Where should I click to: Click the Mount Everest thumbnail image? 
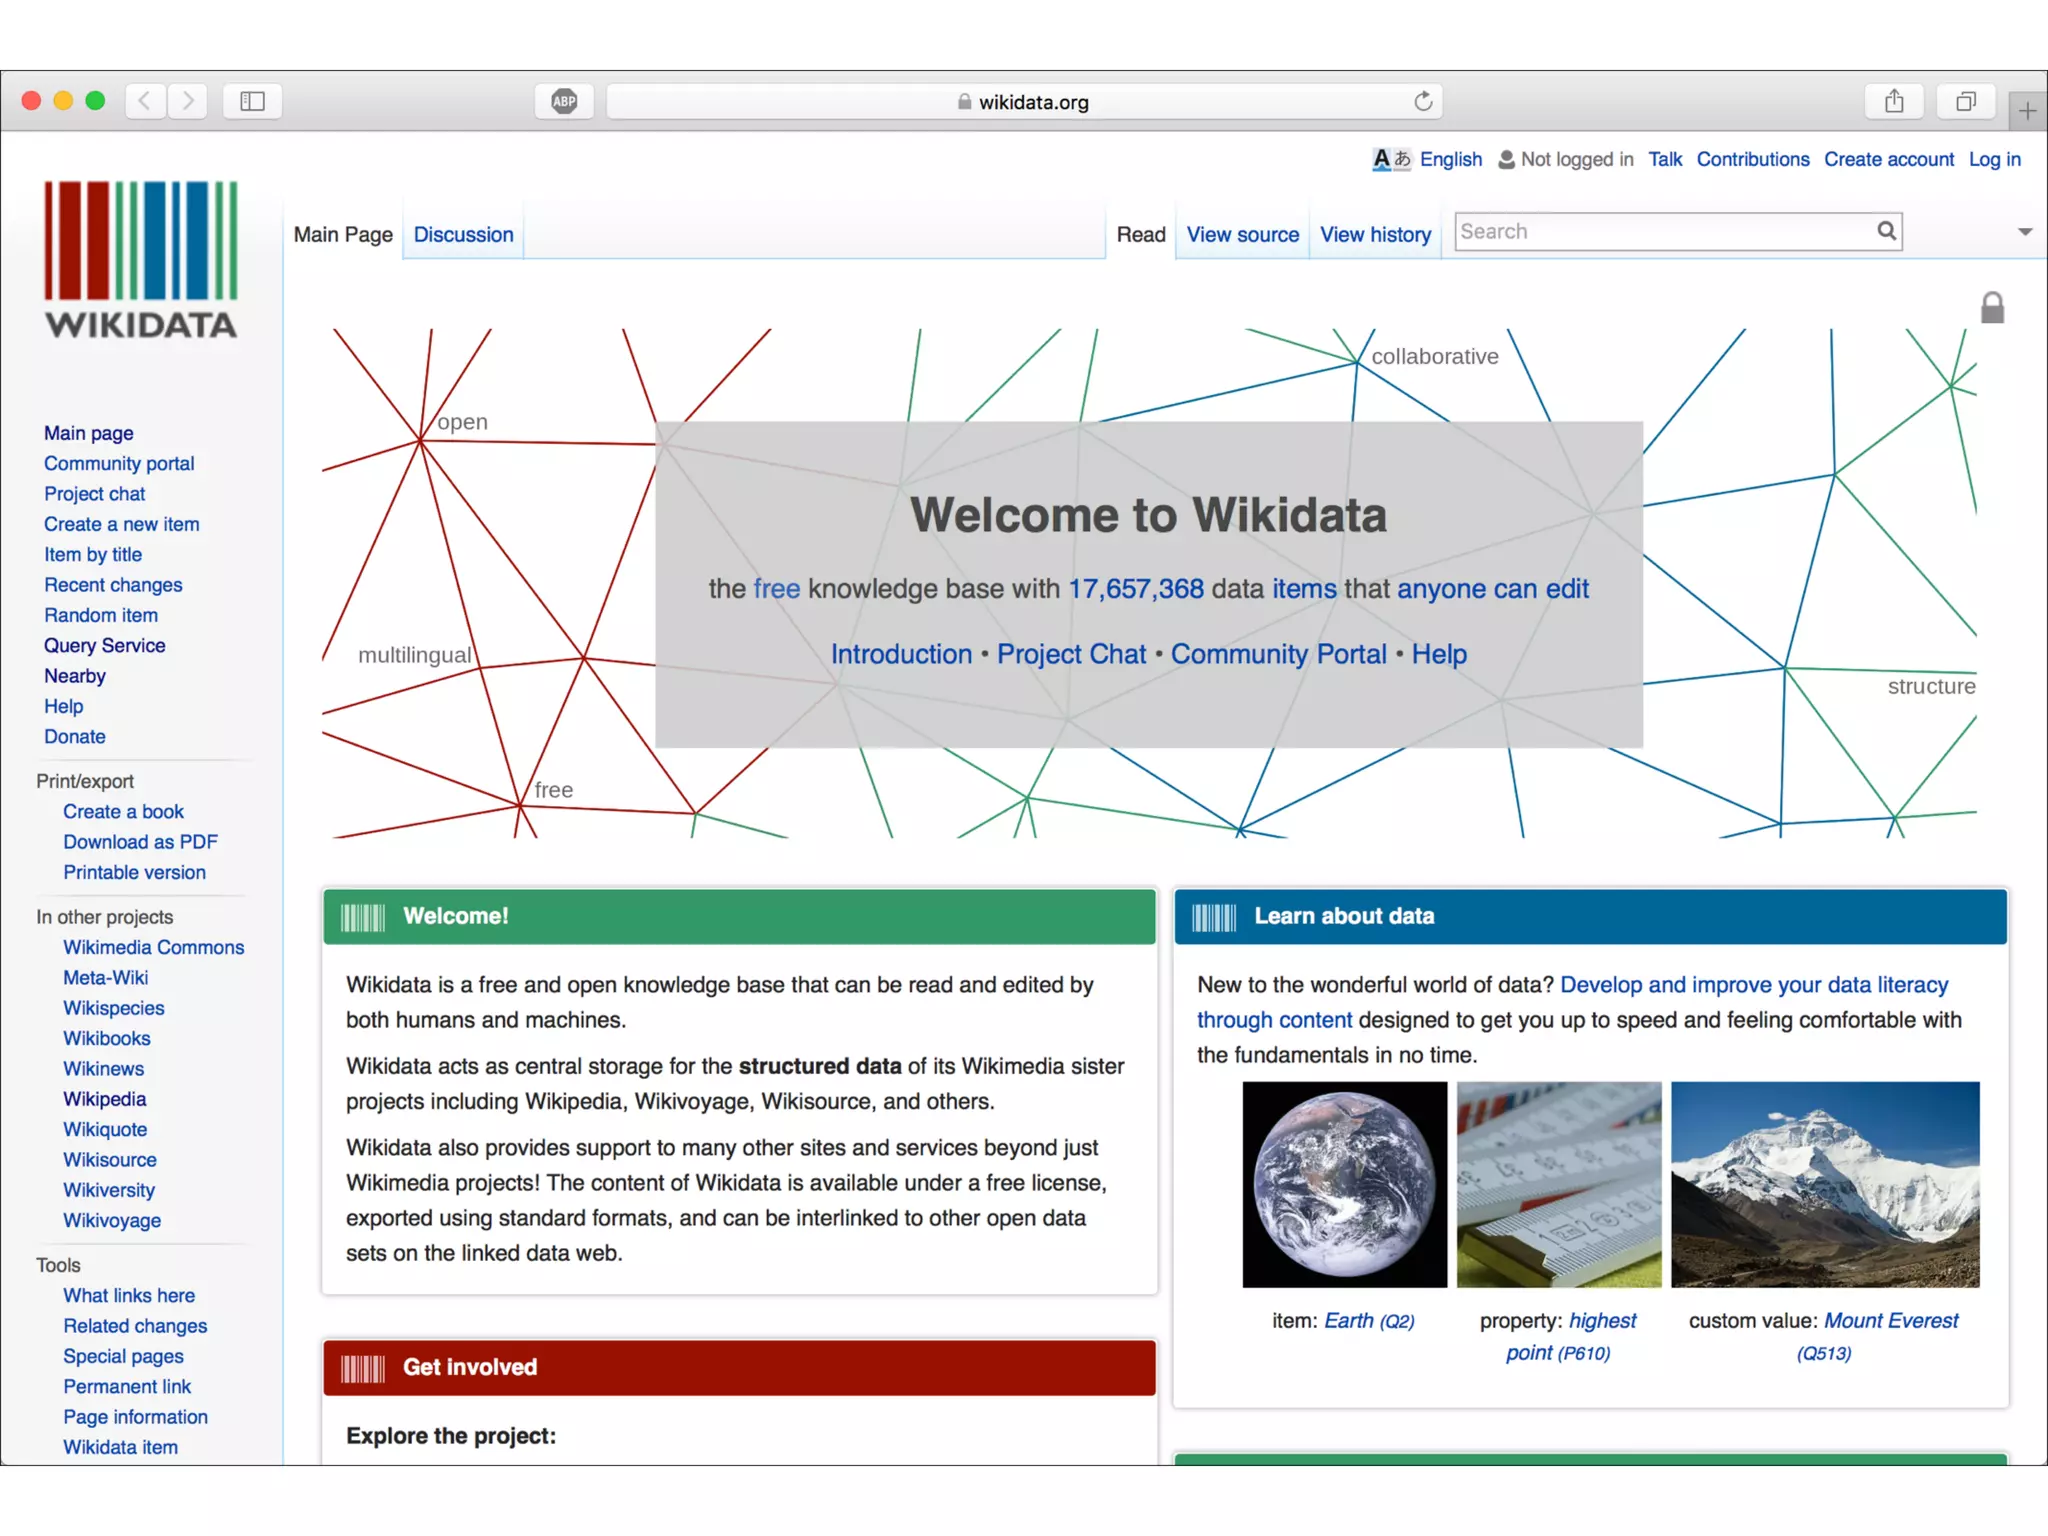(1824, 1184)
